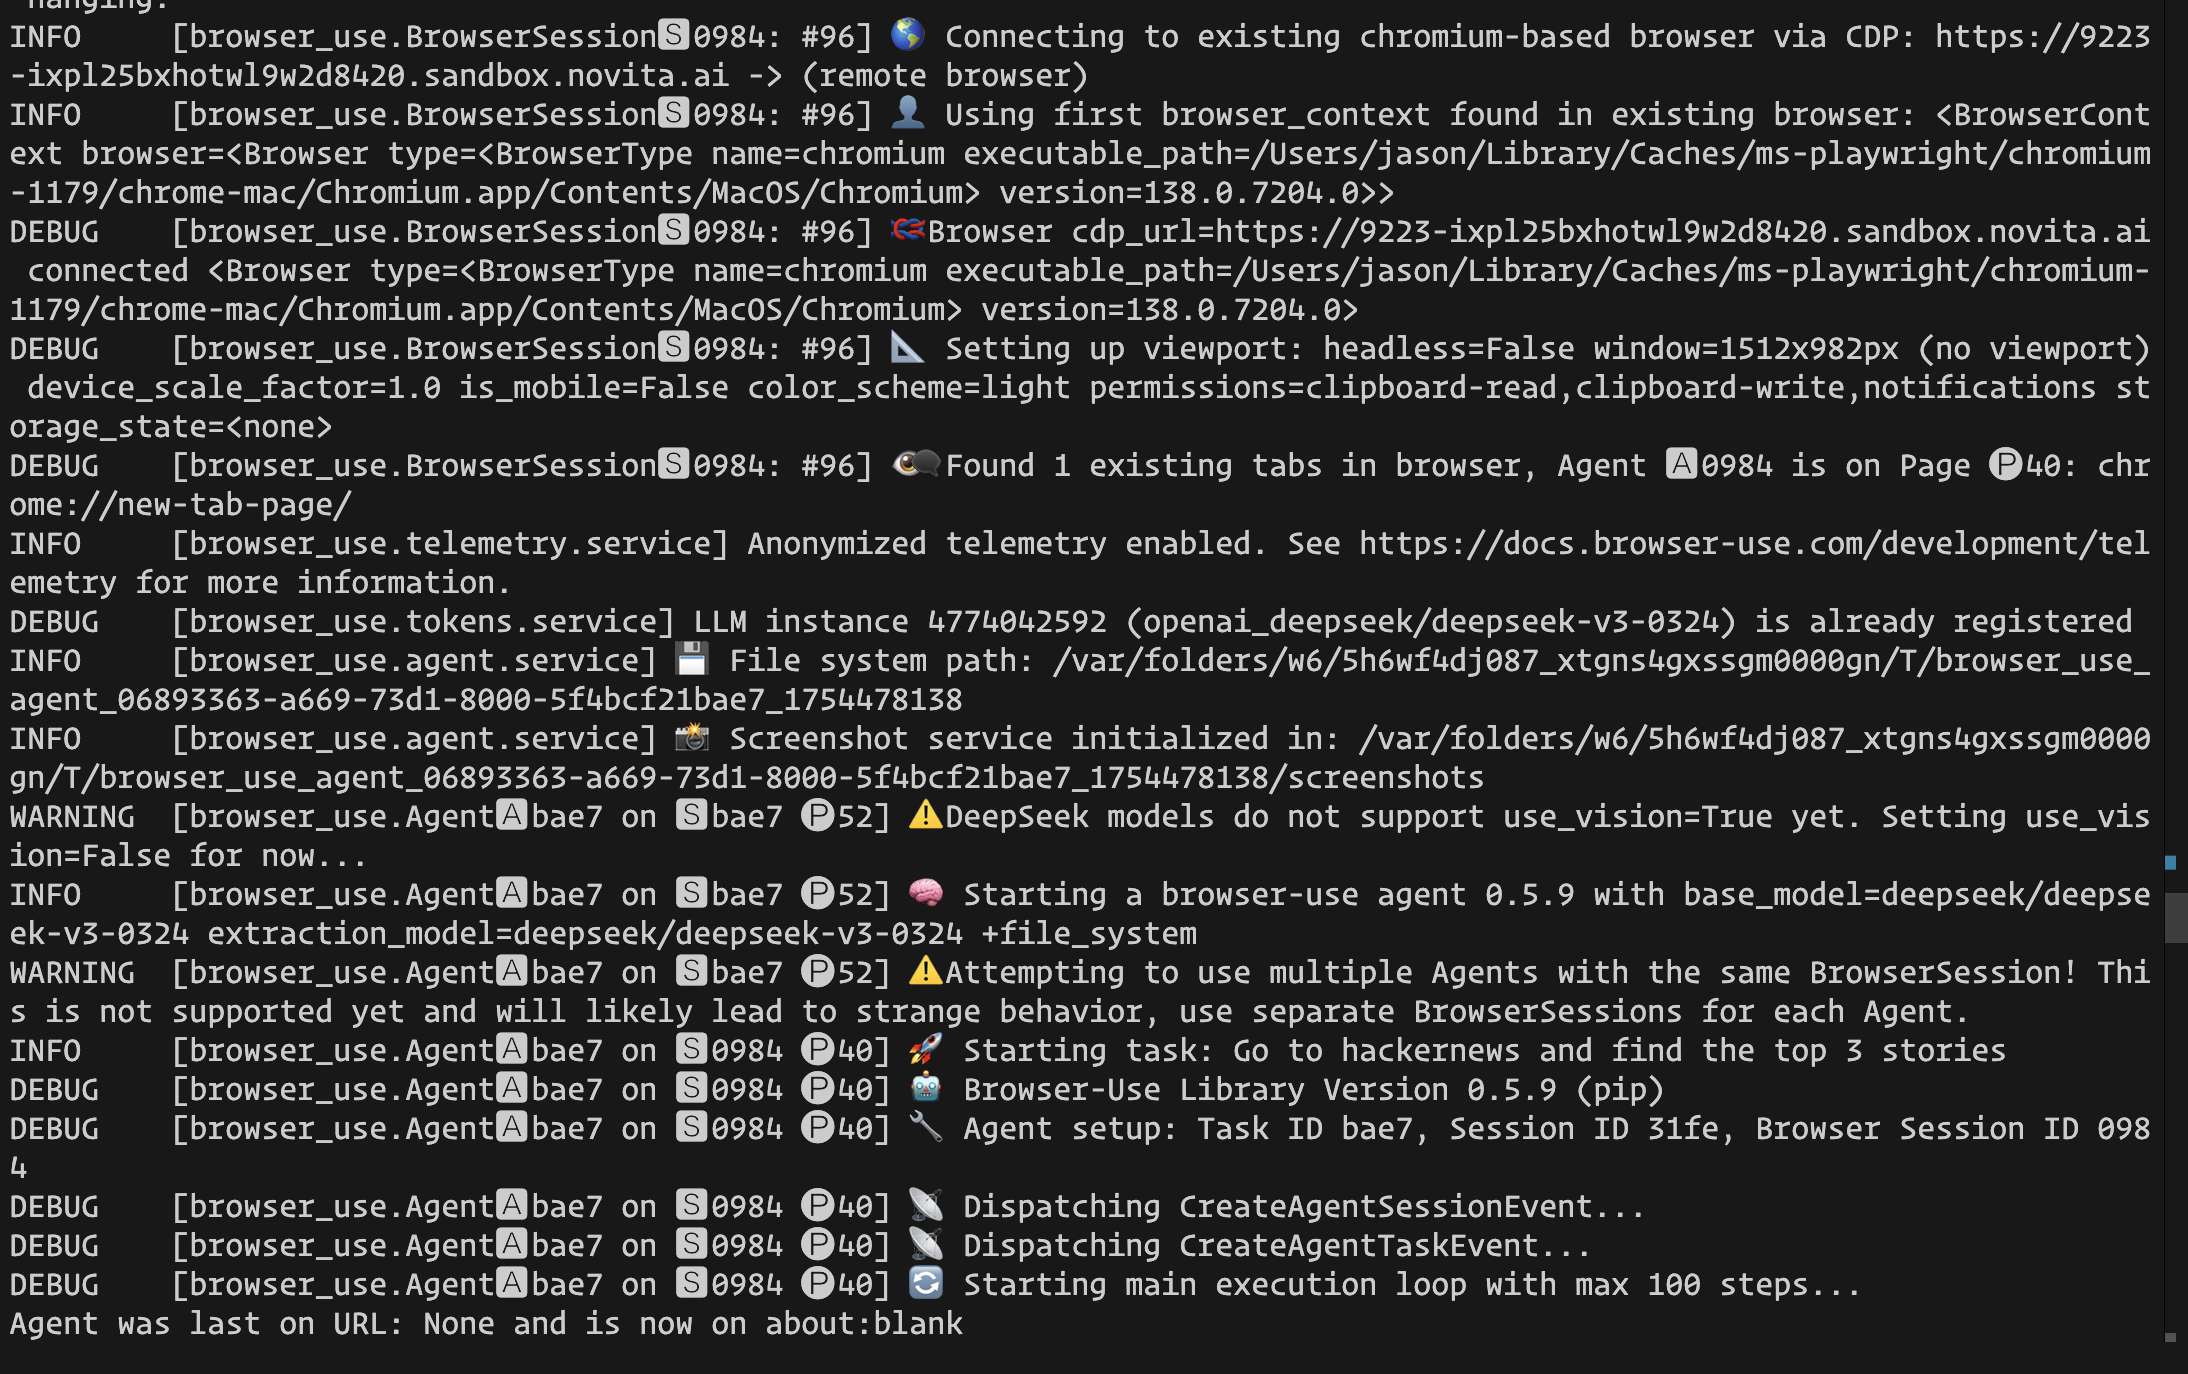2188x1374 pixels.
Task: Click the chrome://new-tab-page/ URL text
Action: click(x=180, y=504)
